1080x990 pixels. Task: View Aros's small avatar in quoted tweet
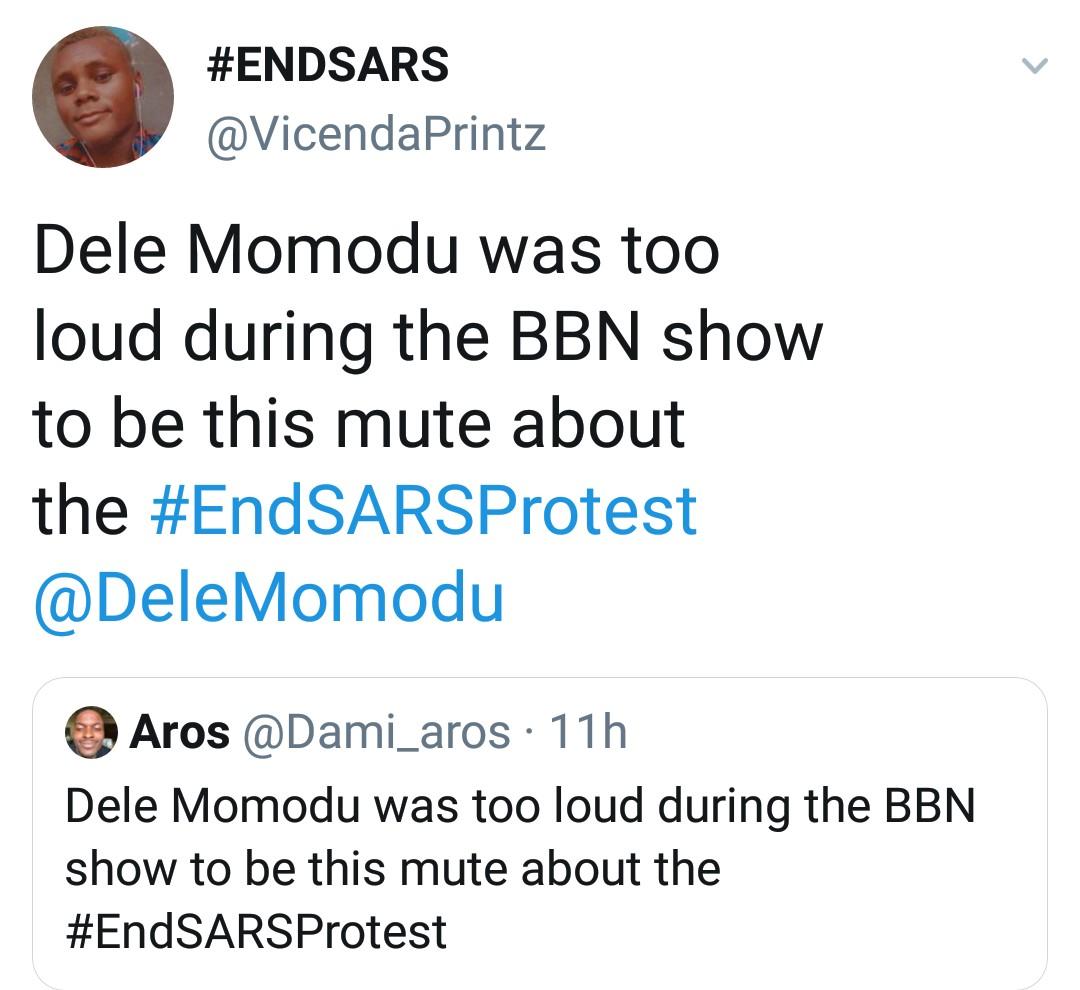point(91,732)
